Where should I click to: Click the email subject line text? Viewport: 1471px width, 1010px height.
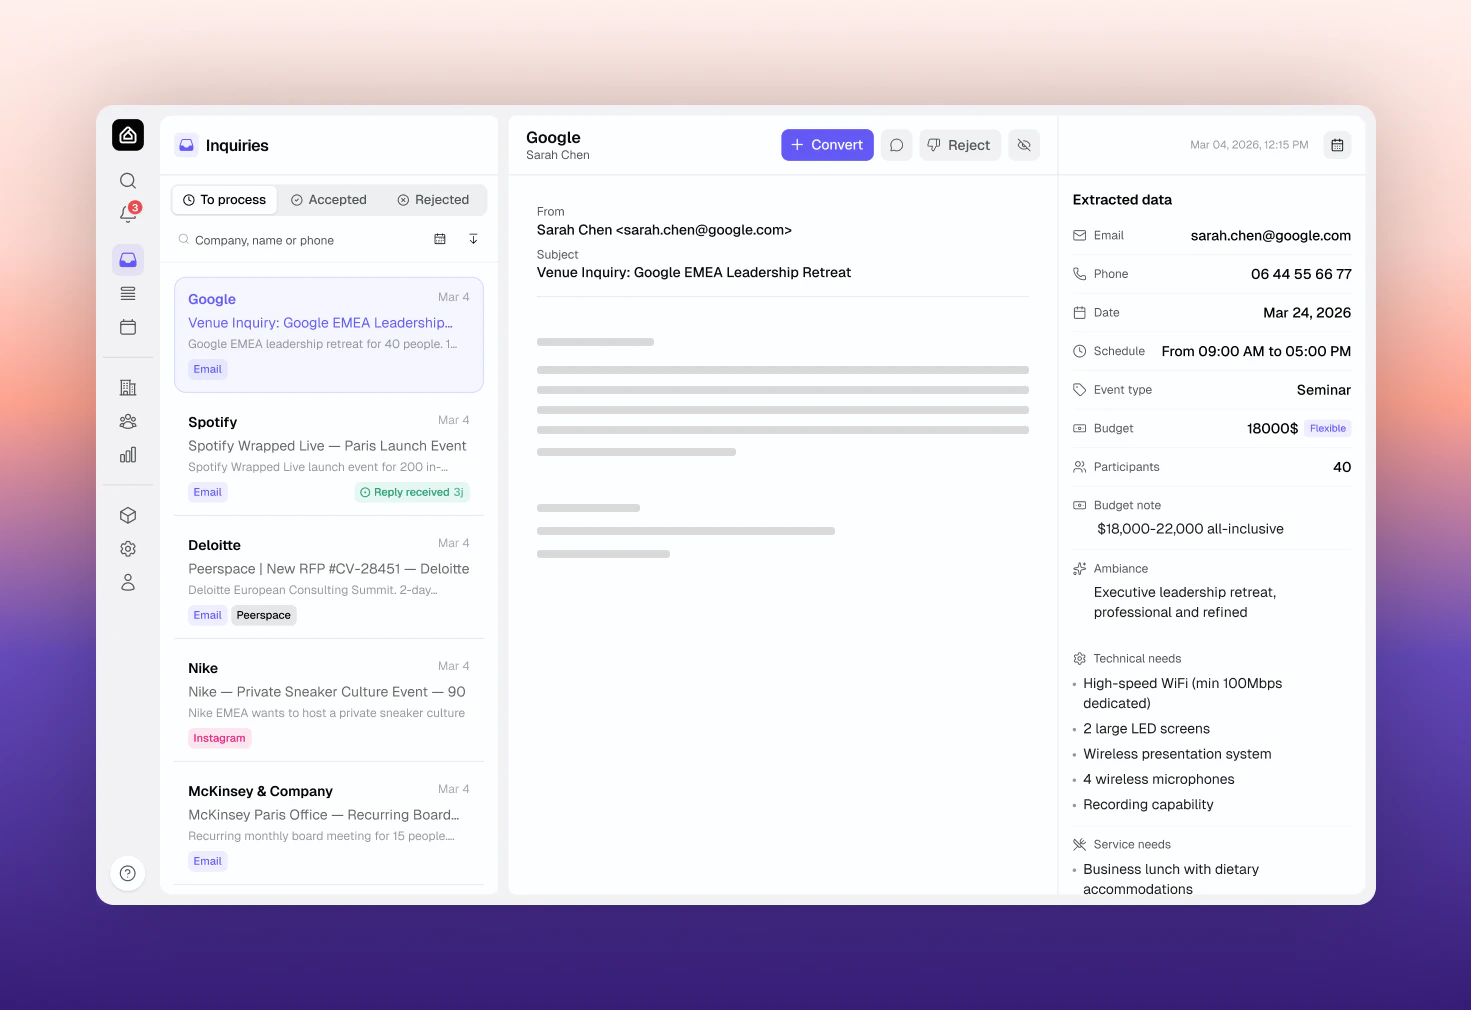pos(694,273)
